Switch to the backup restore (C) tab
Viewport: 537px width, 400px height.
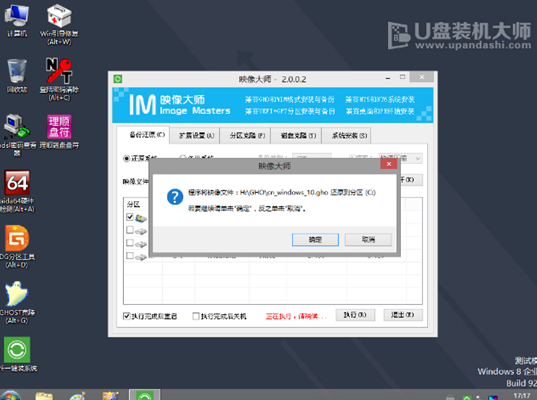pyautogui.click(x=147, y=135)
